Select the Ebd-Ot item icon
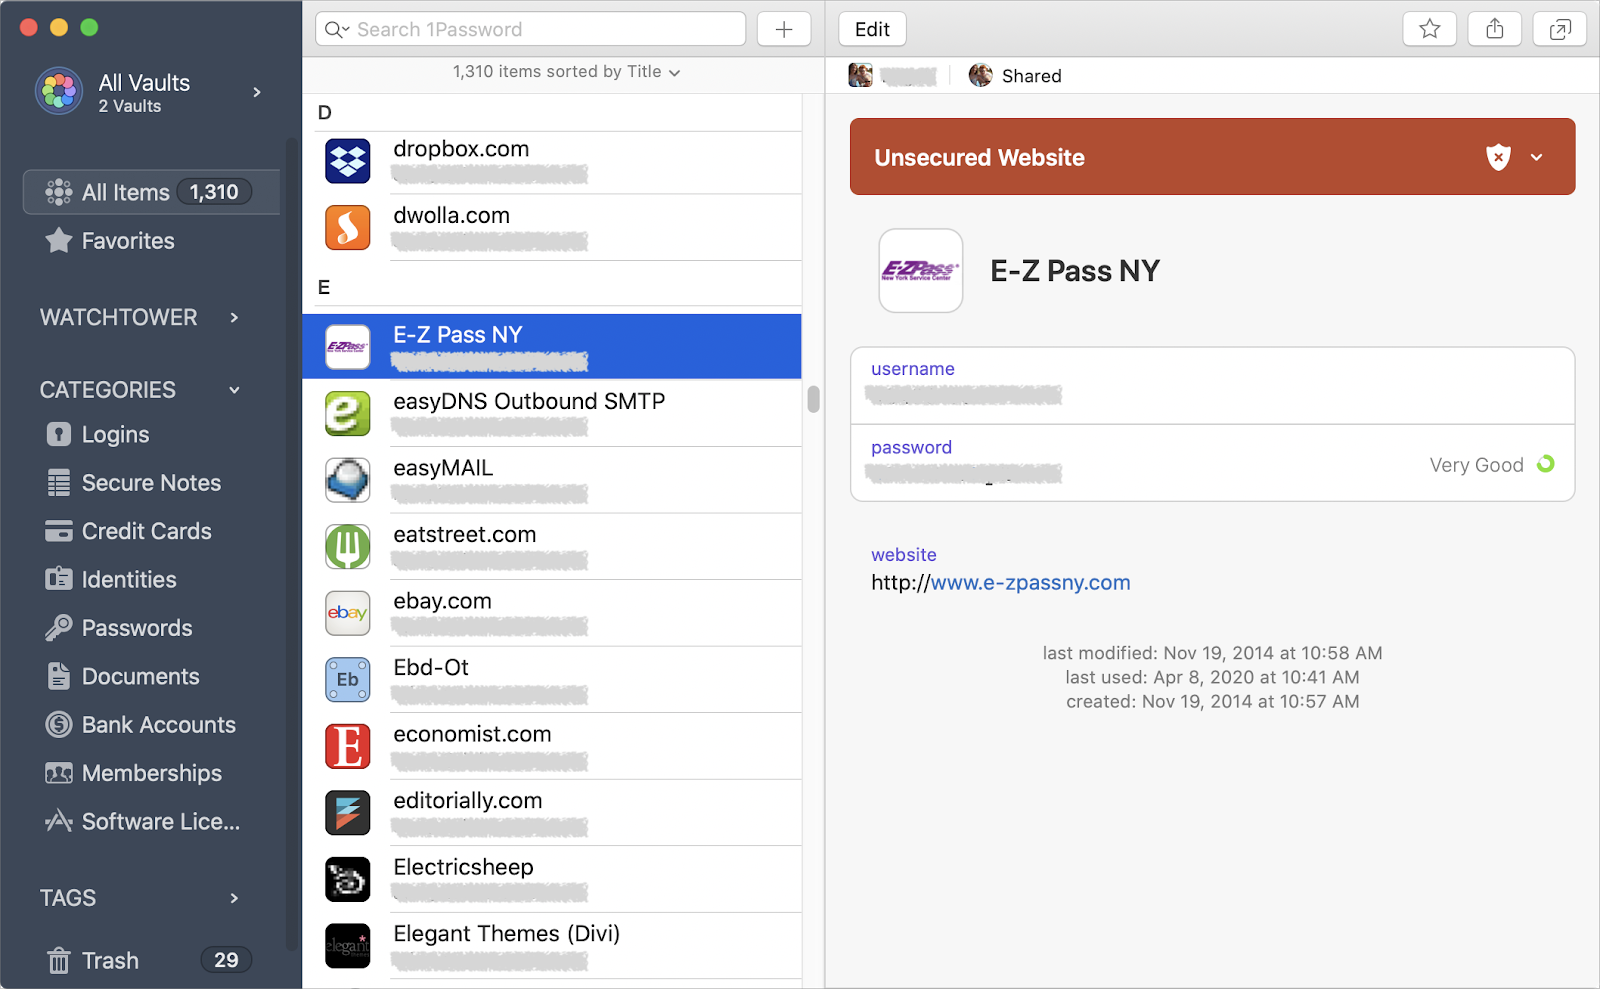 point(348,680)
